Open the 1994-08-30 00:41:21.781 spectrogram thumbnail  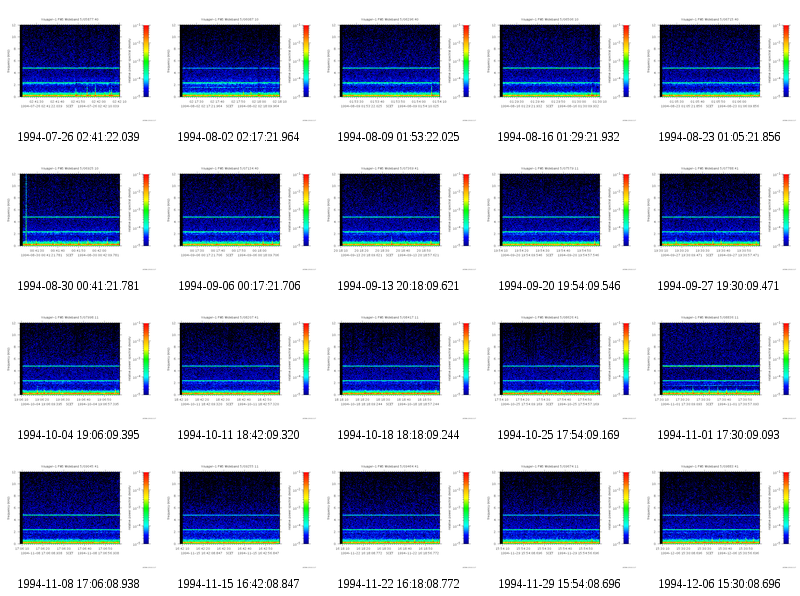79,218
